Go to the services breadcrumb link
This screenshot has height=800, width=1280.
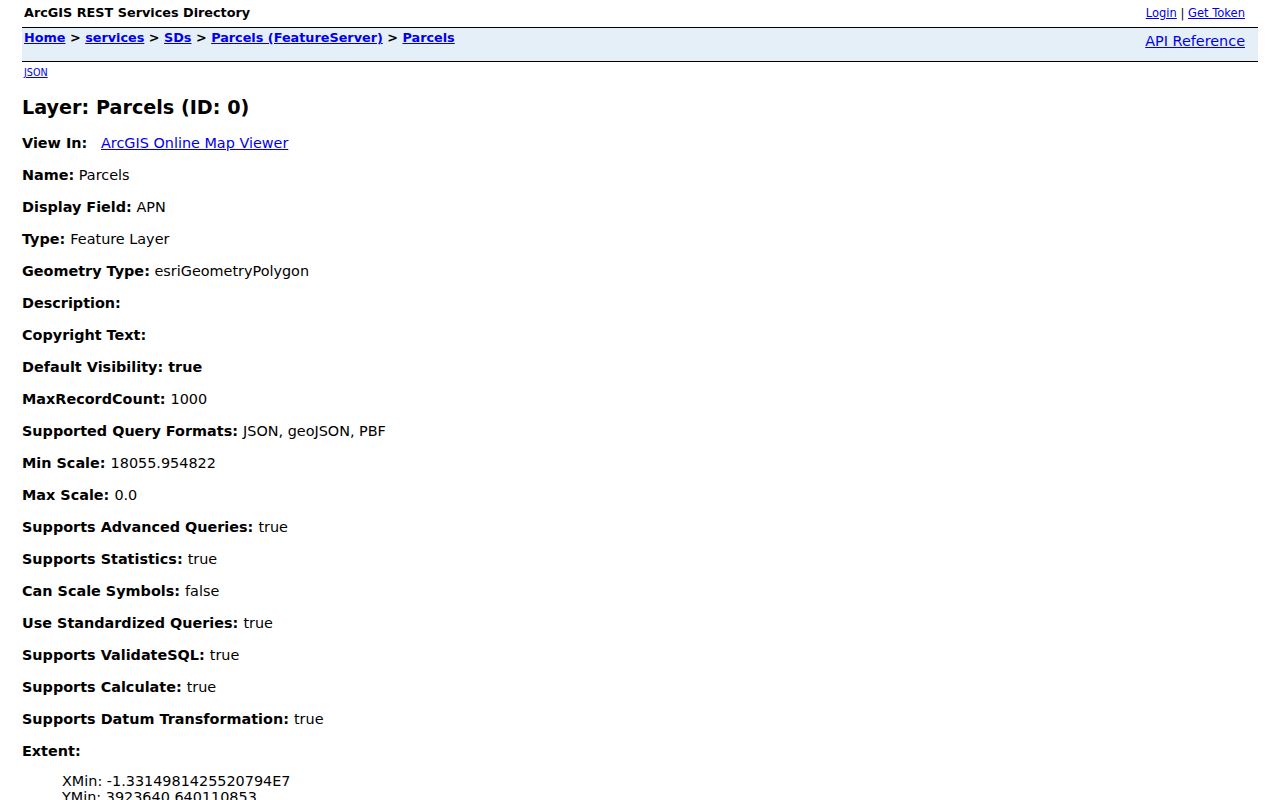click(x=115, y=38)
